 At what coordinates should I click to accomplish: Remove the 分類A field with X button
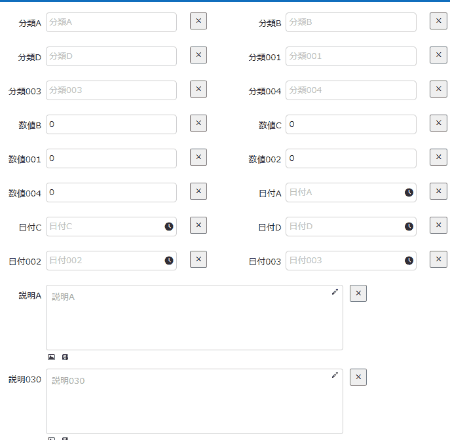(x=198, y=21)
